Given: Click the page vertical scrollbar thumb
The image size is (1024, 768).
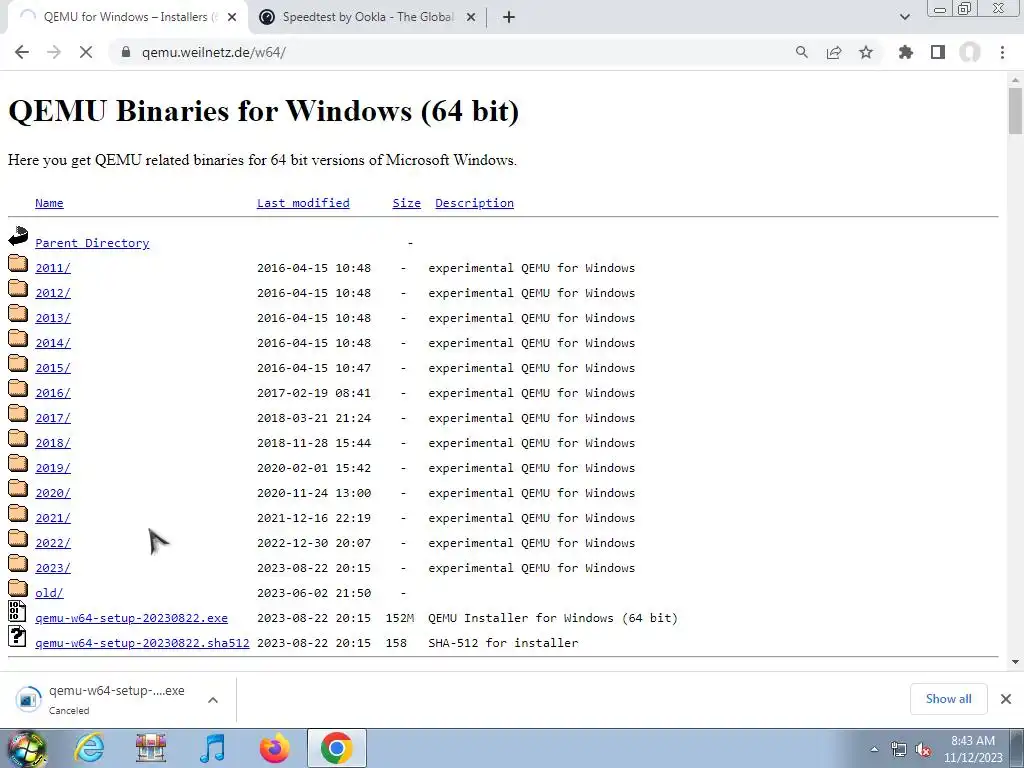Looking at the screenshot, I should tap(1015, 110).
